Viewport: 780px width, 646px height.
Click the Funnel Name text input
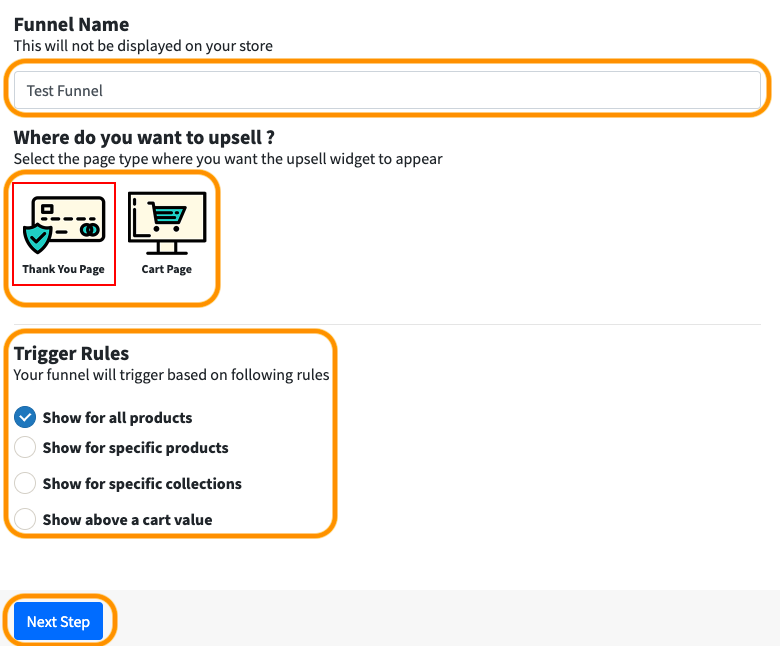(x=387, y=91)
